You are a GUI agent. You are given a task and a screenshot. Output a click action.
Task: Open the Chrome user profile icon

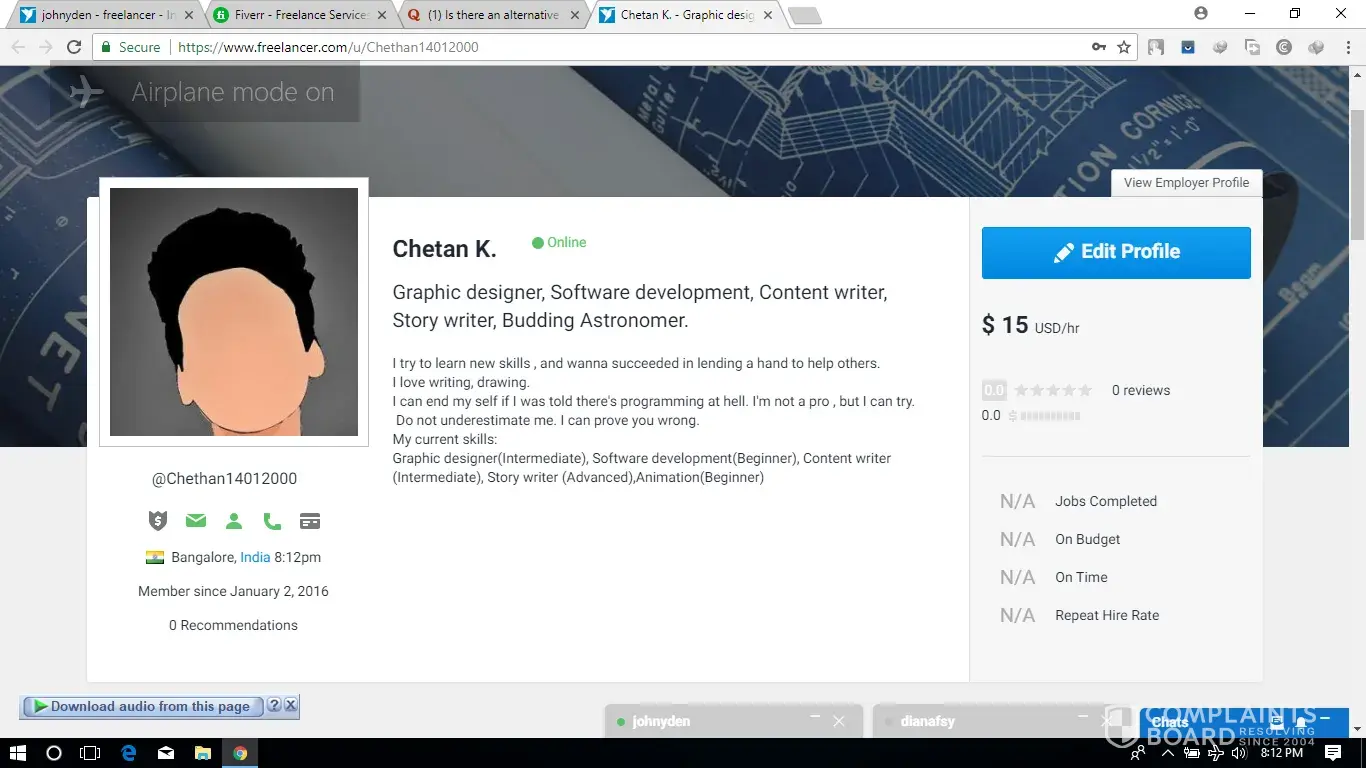point(1201,14)
